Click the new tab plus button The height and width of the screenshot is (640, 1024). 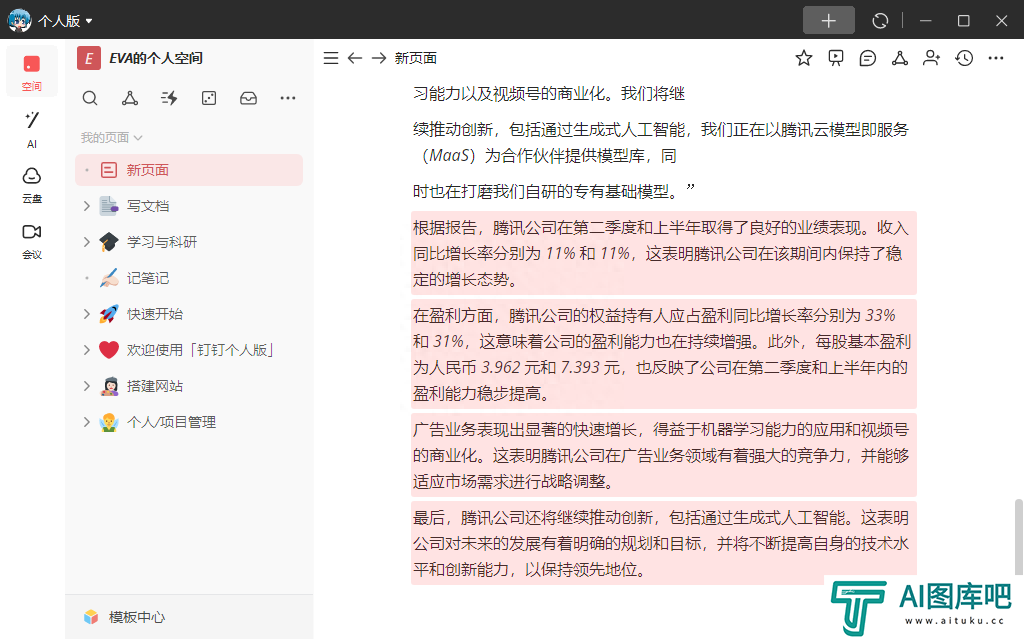tap(829, 20)
